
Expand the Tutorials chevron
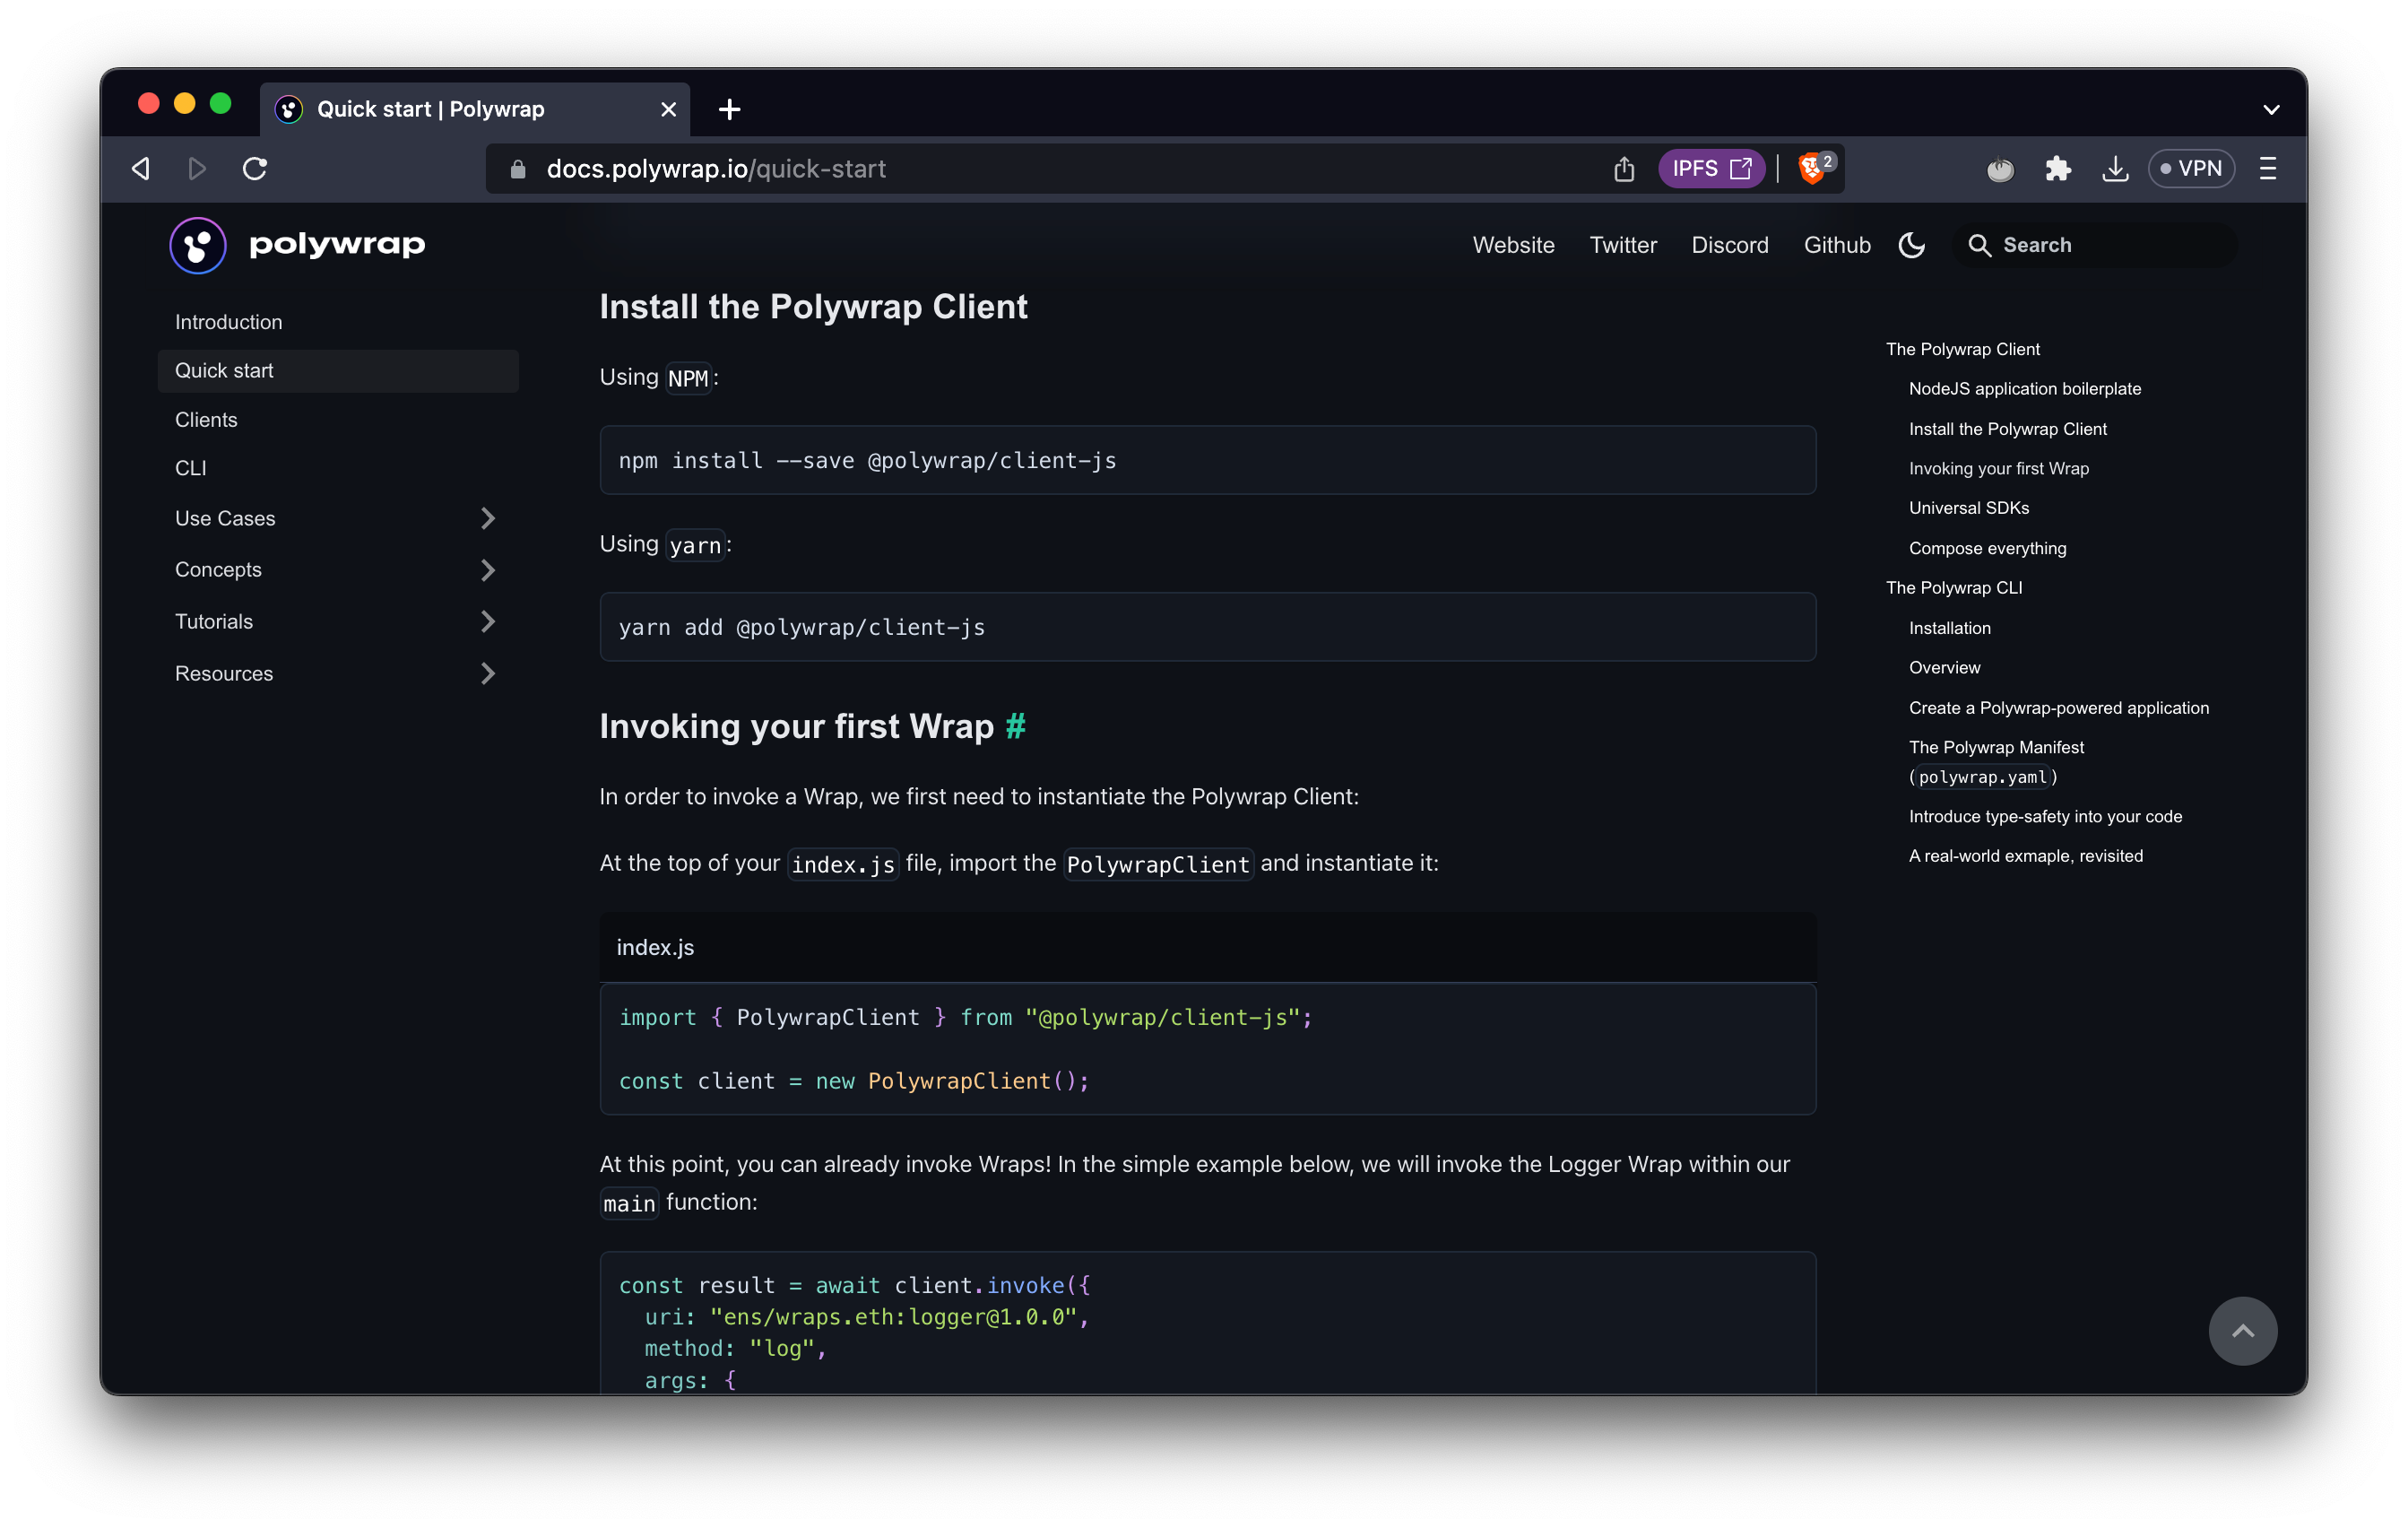click(488, 622)
